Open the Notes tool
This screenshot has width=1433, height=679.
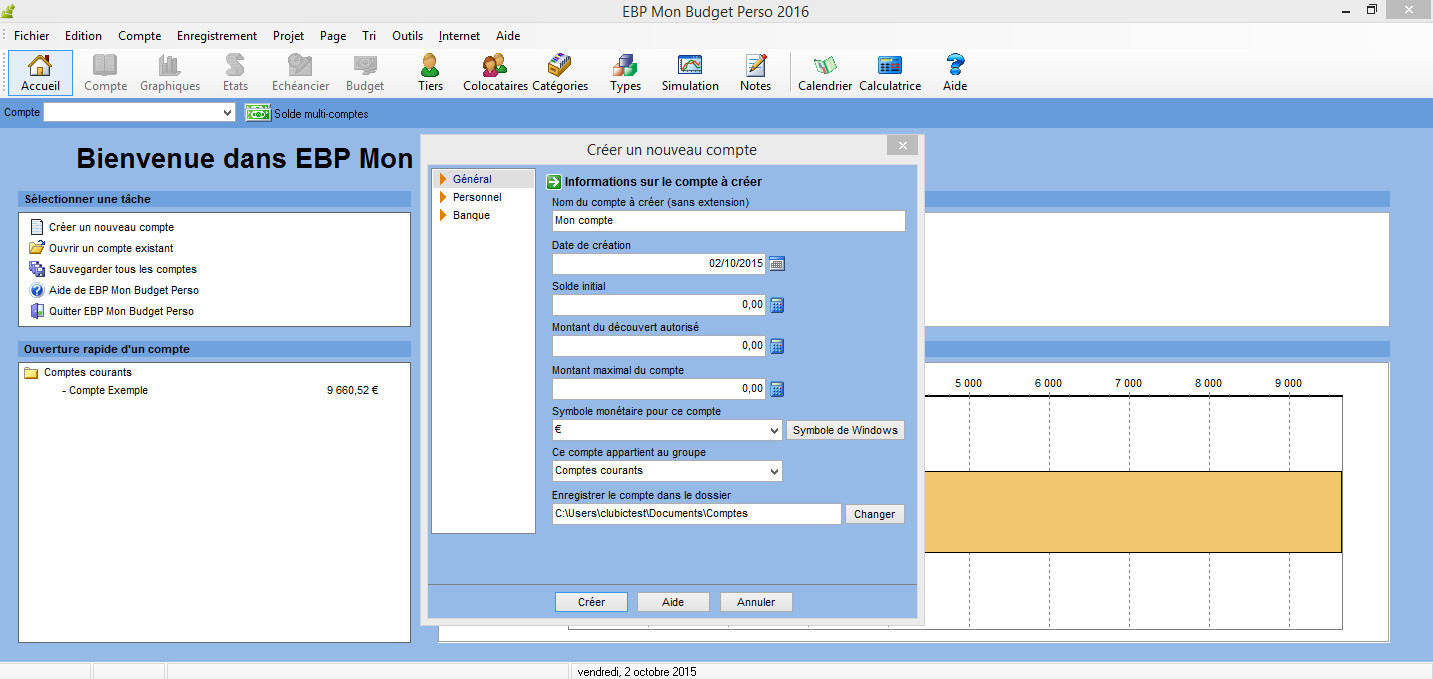point(755,72)
